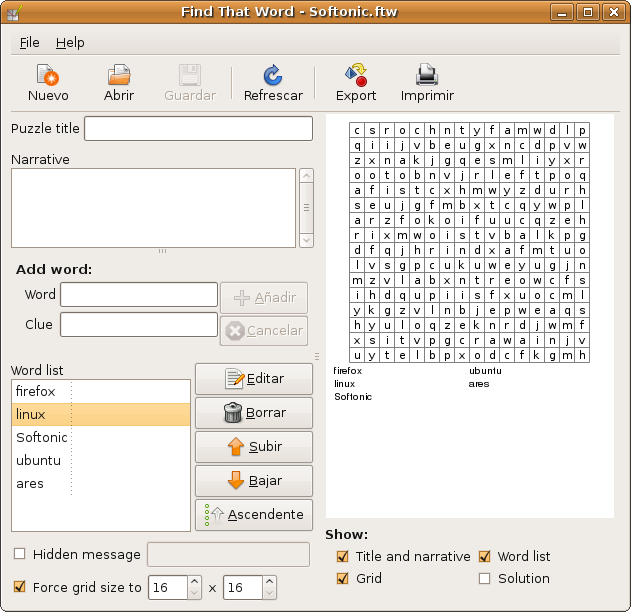Delete word using the Borrar button
Screen dimensions: 631x612
[x=254, y=413]
